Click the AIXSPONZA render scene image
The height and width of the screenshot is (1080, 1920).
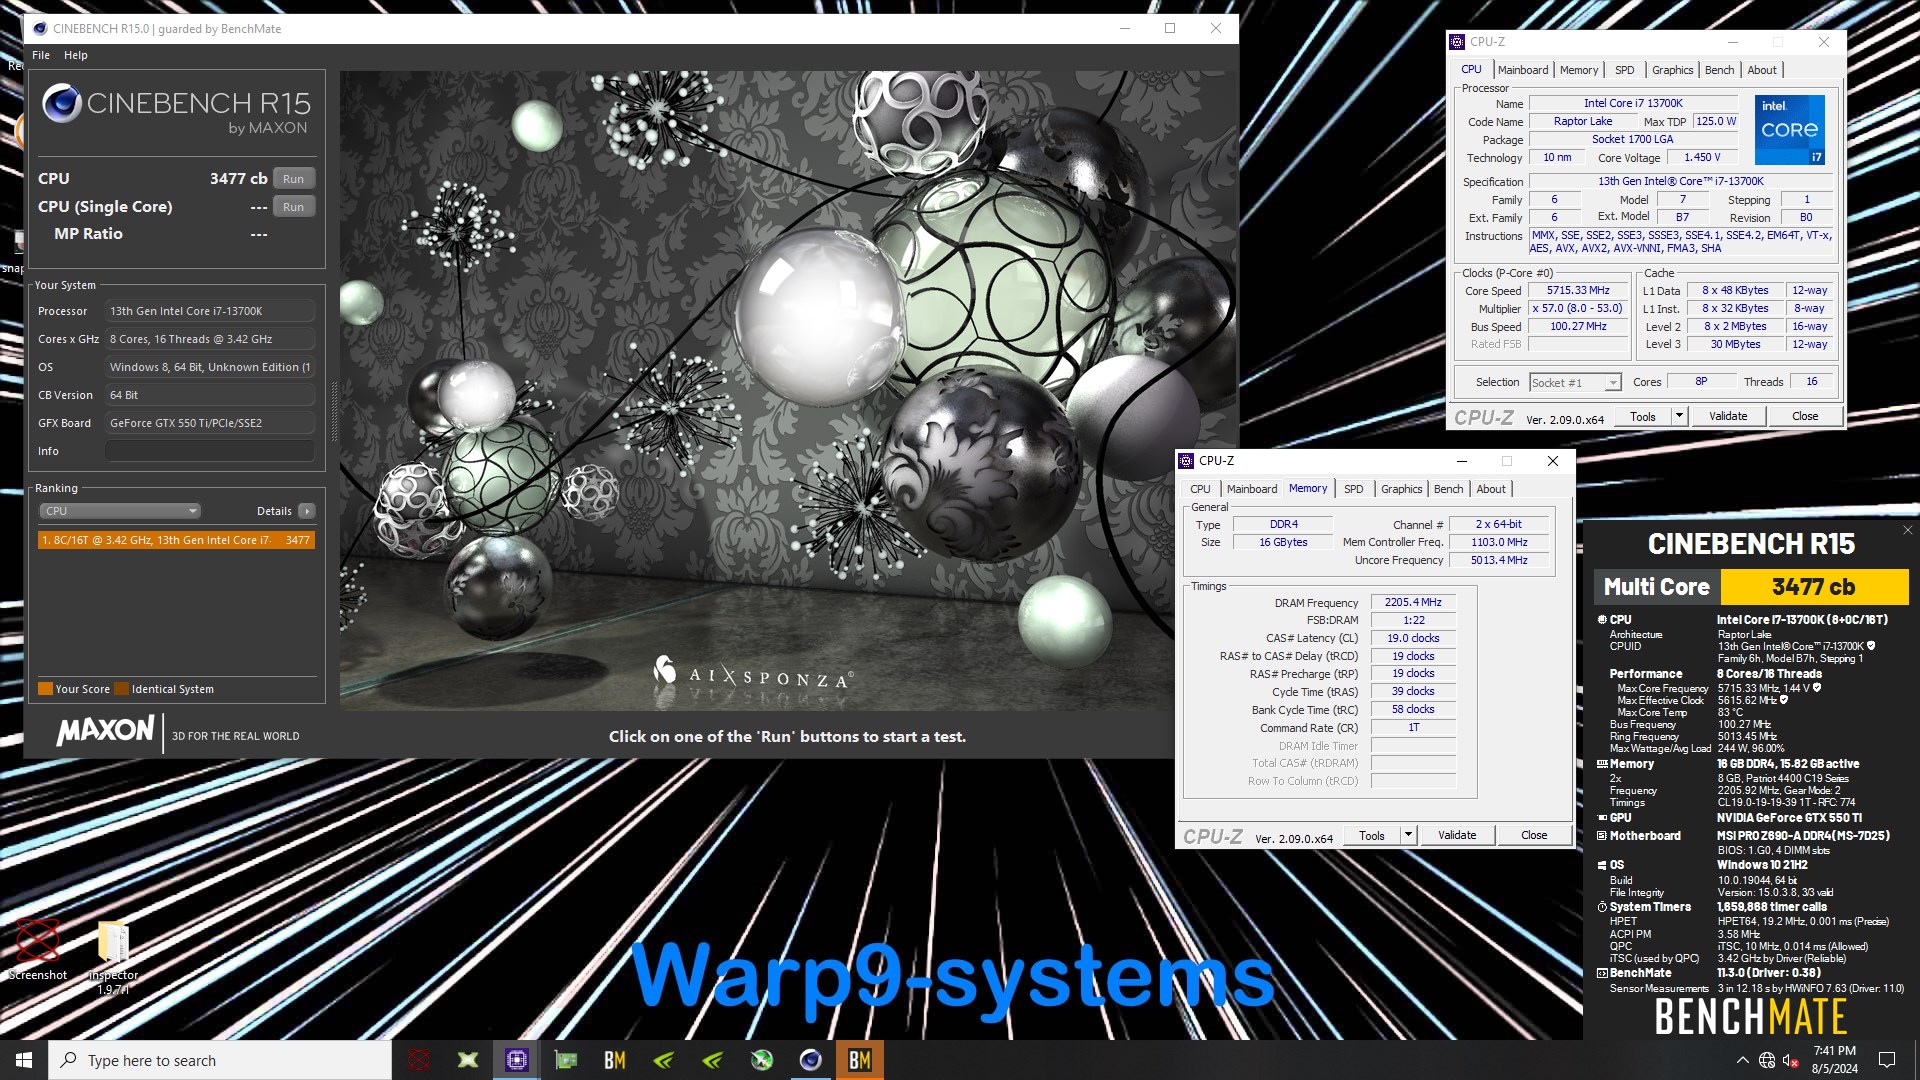click(x=757, y=391)
